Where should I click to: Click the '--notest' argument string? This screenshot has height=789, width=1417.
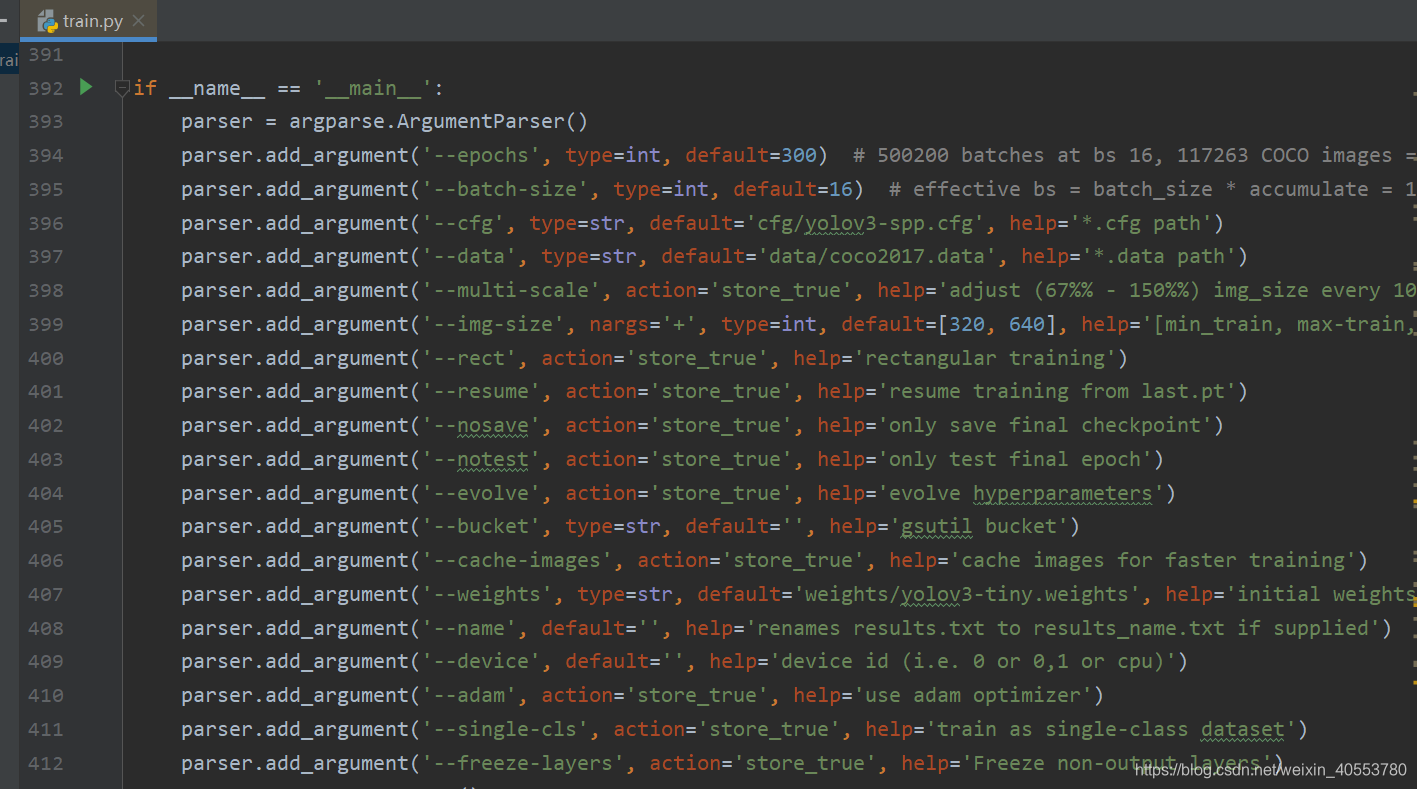point(482,459)
